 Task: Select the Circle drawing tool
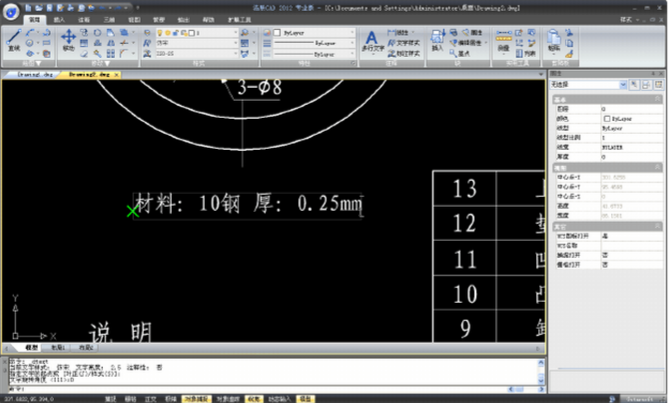click(29, 43)
